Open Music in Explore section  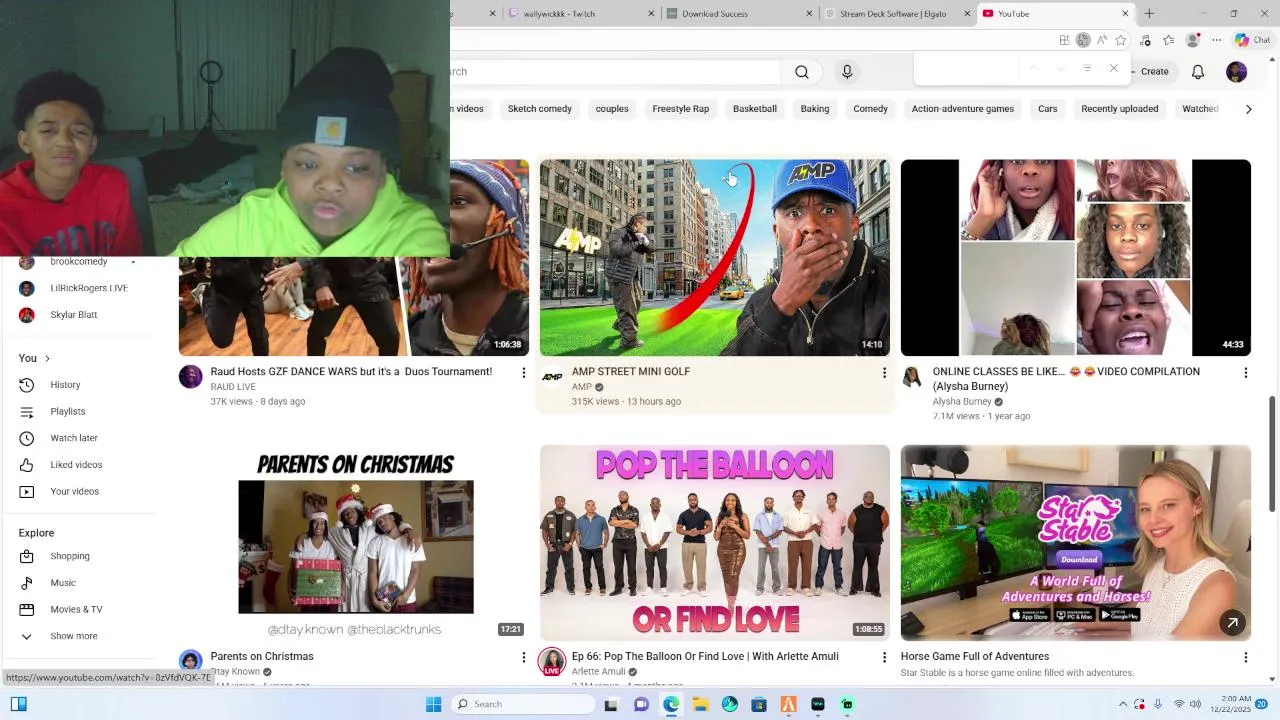point(78,583)
